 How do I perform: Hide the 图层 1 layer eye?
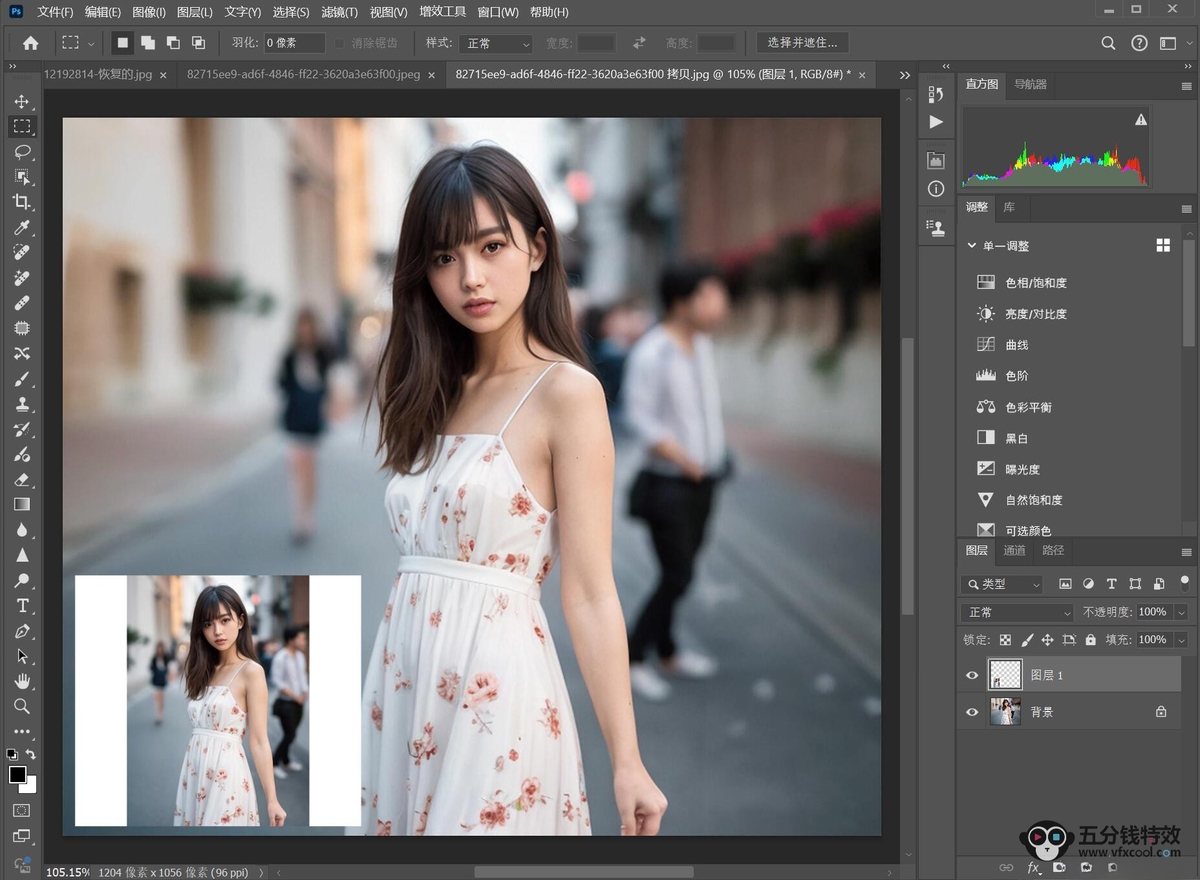click(x=972, y=675)
